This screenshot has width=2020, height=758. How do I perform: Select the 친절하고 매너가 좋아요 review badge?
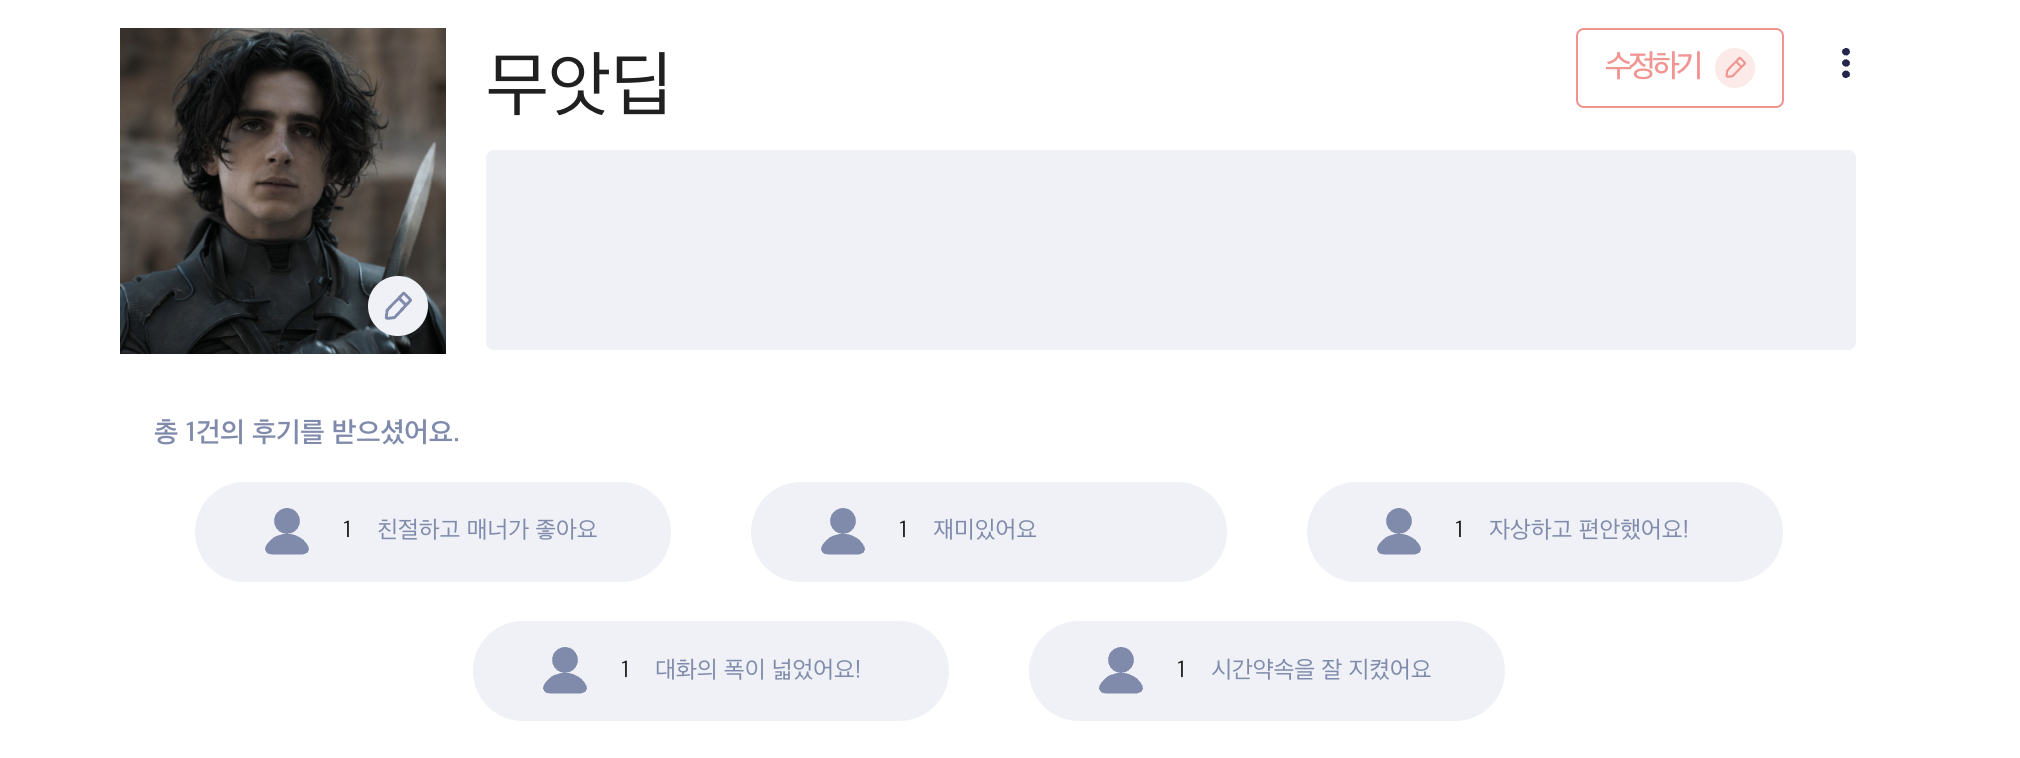433,532
